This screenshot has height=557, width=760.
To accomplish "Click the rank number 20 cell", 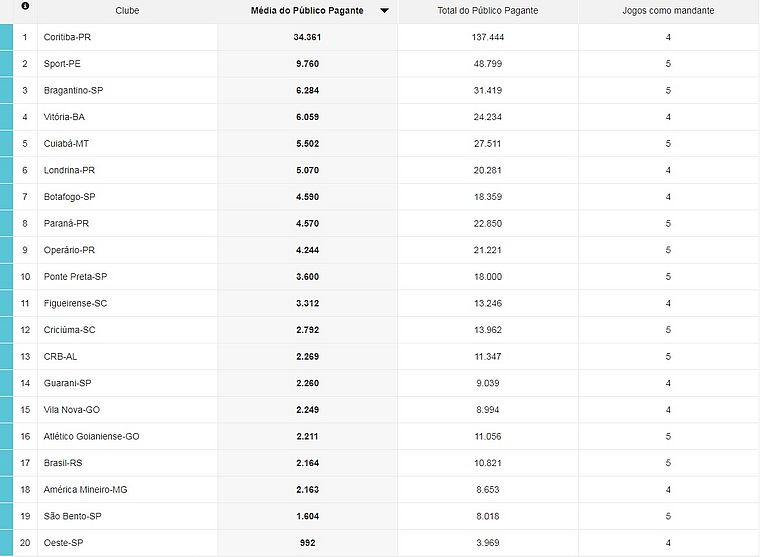I will 25,543.
